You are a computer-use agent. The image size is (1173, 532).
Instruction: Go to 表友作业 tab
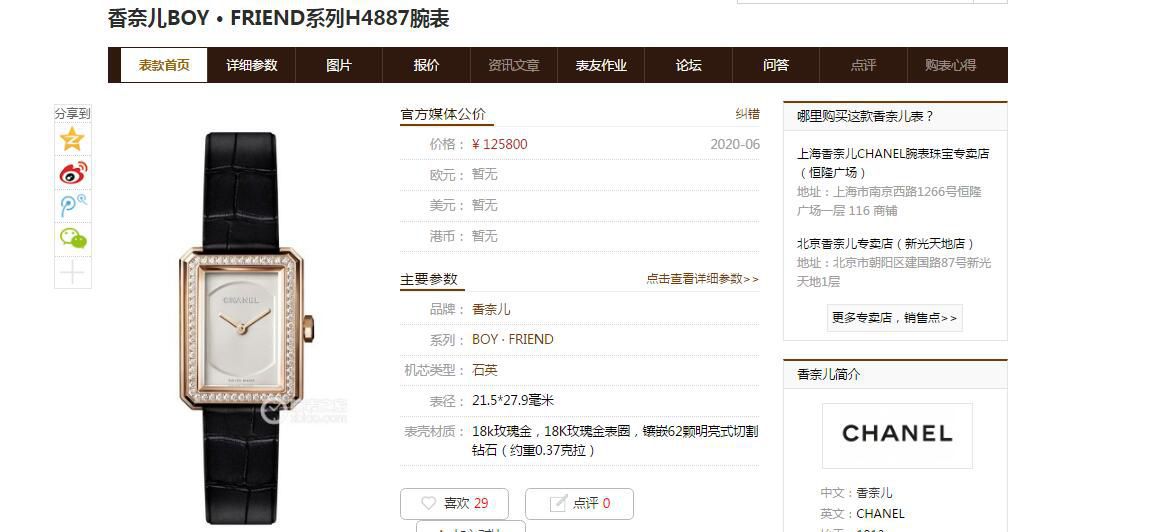[x=601, y=65]
